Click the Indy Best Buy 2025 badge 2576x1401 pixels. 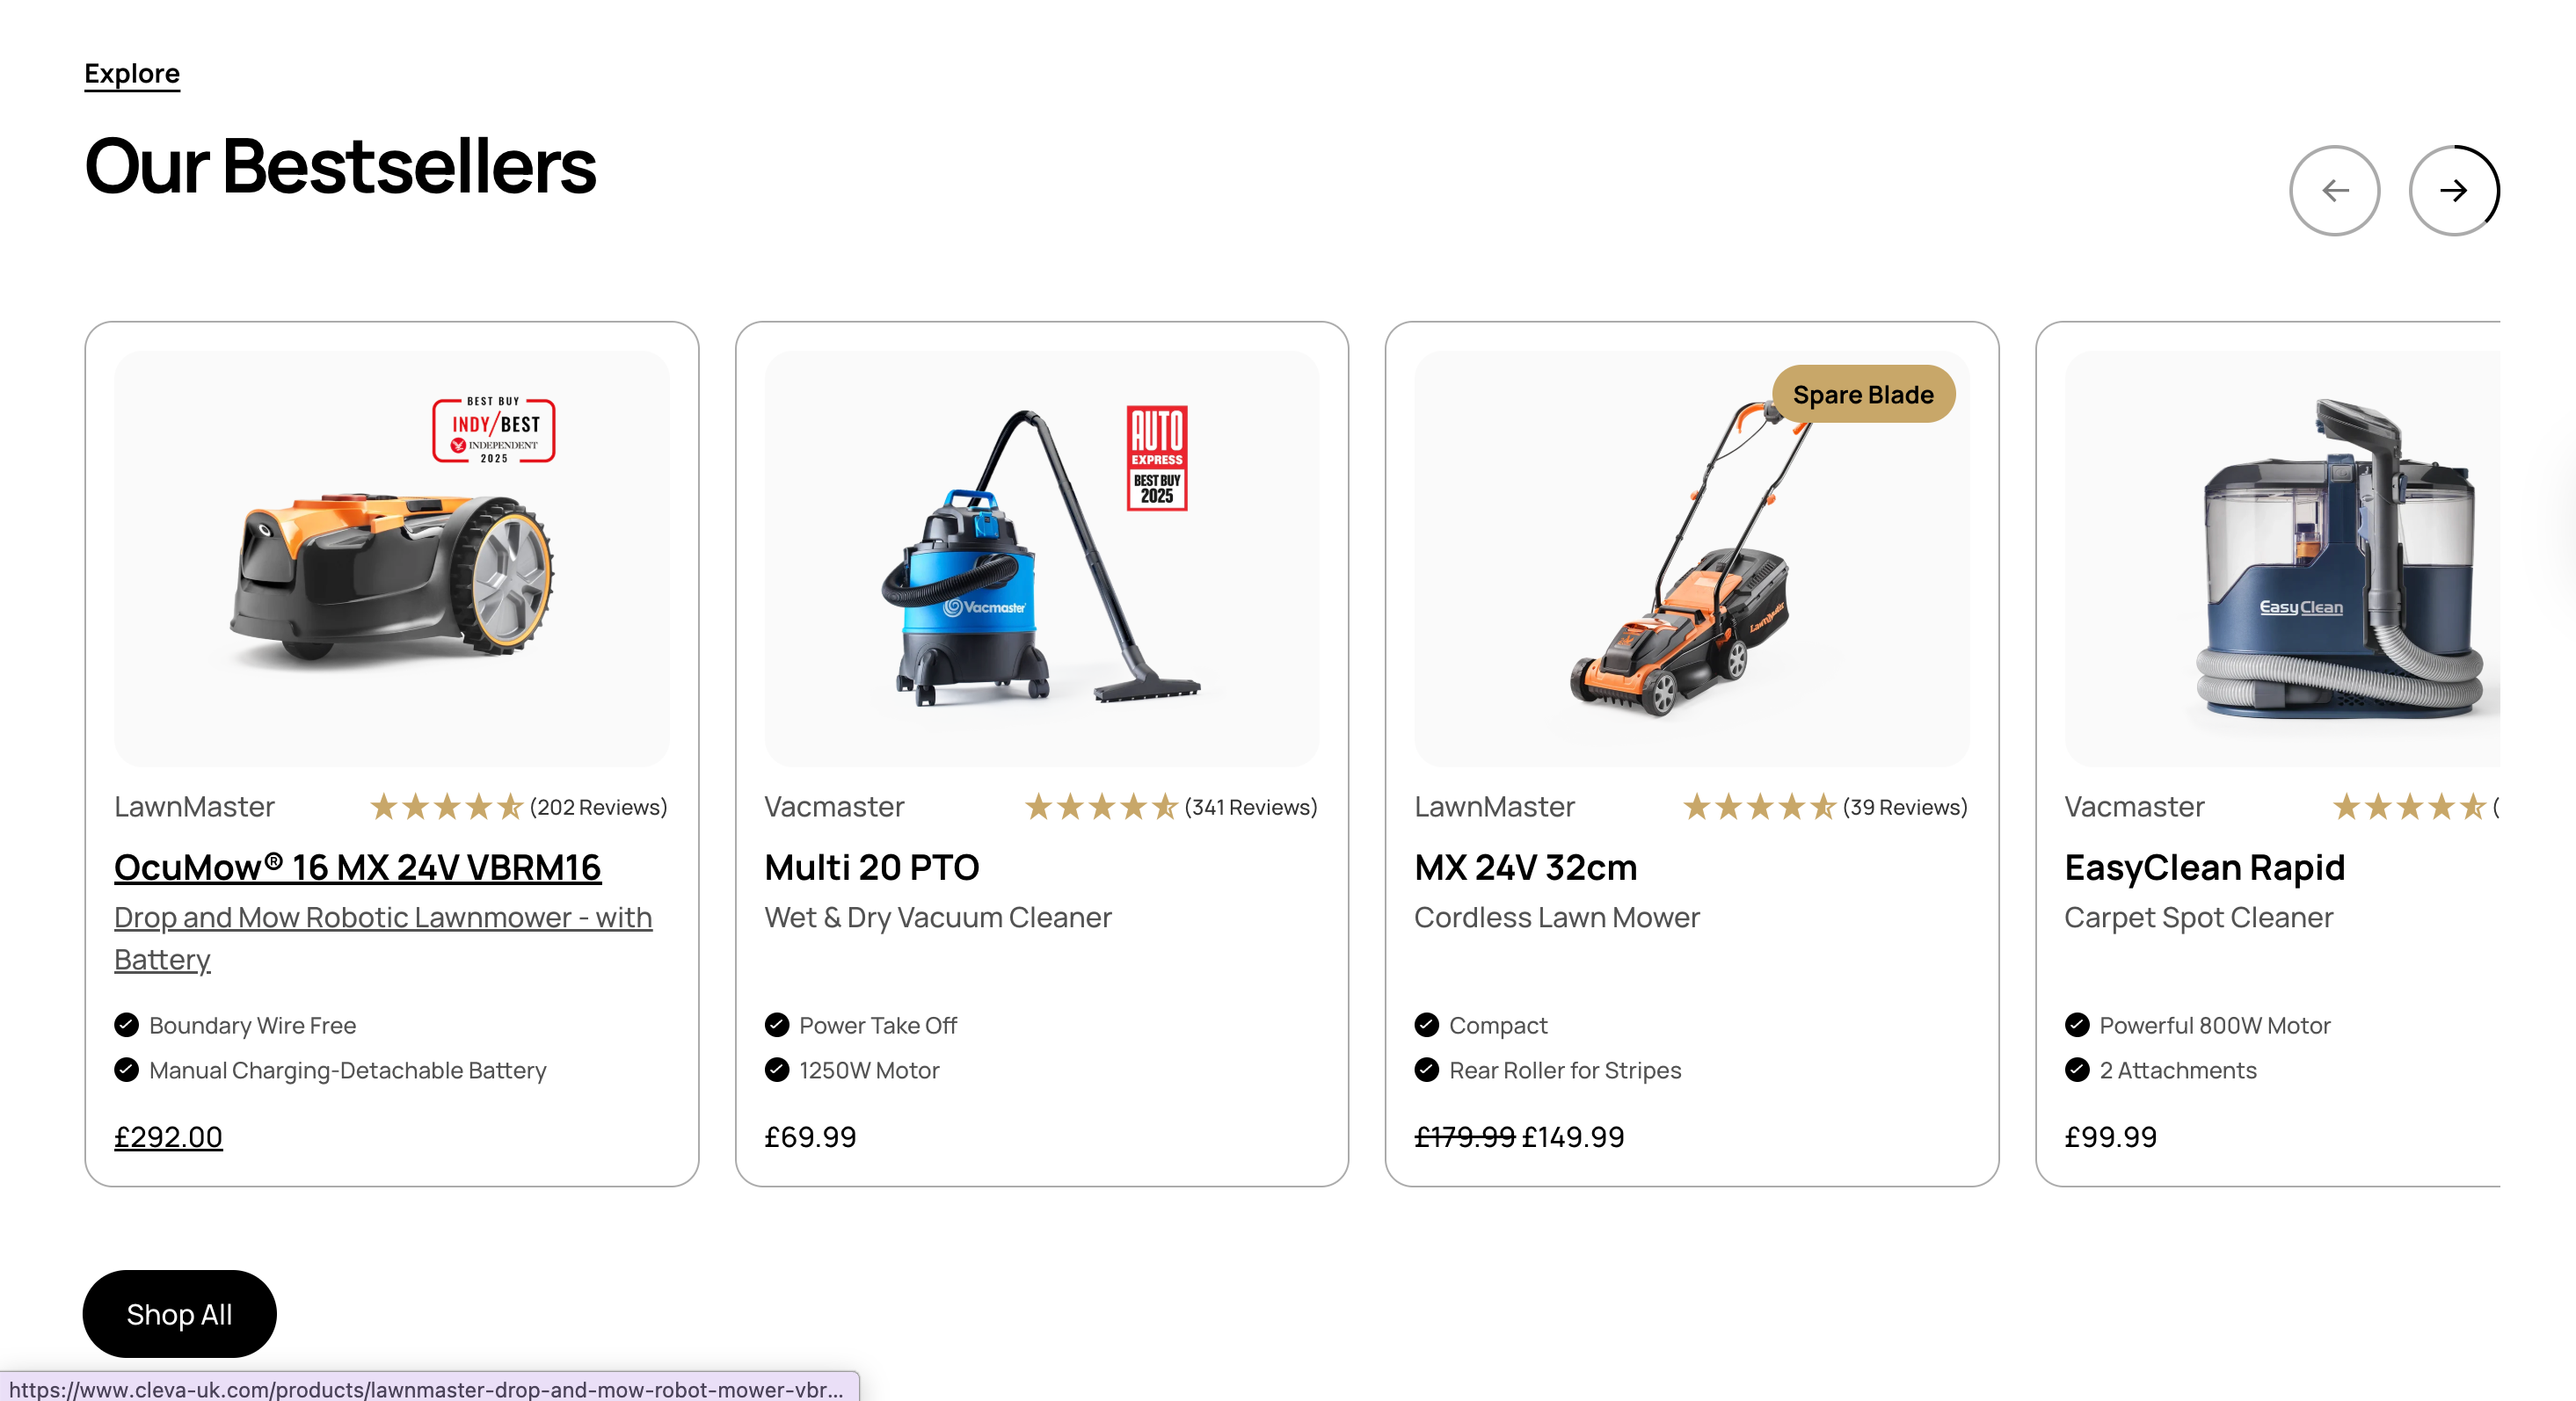pos(493,431)
